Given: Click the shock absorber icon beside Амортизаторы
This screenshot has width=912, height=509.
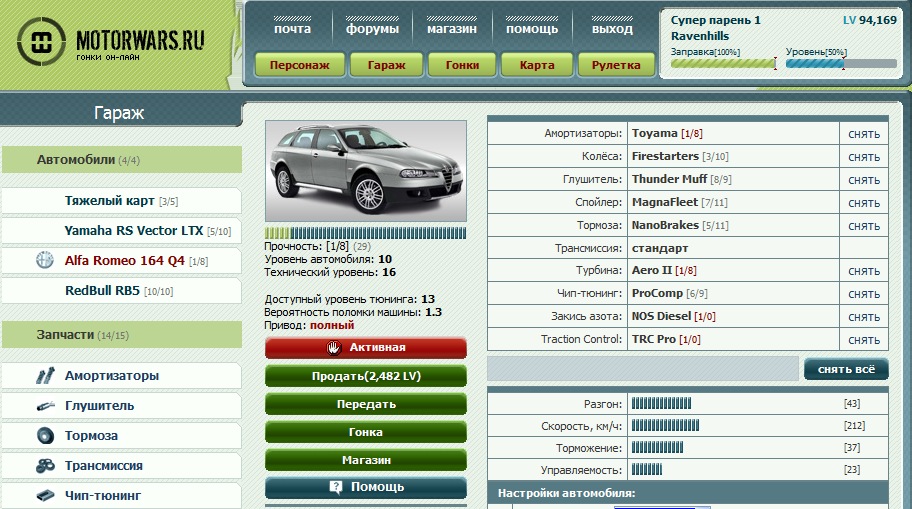Looking at the screenshot, I should (45, 376).
